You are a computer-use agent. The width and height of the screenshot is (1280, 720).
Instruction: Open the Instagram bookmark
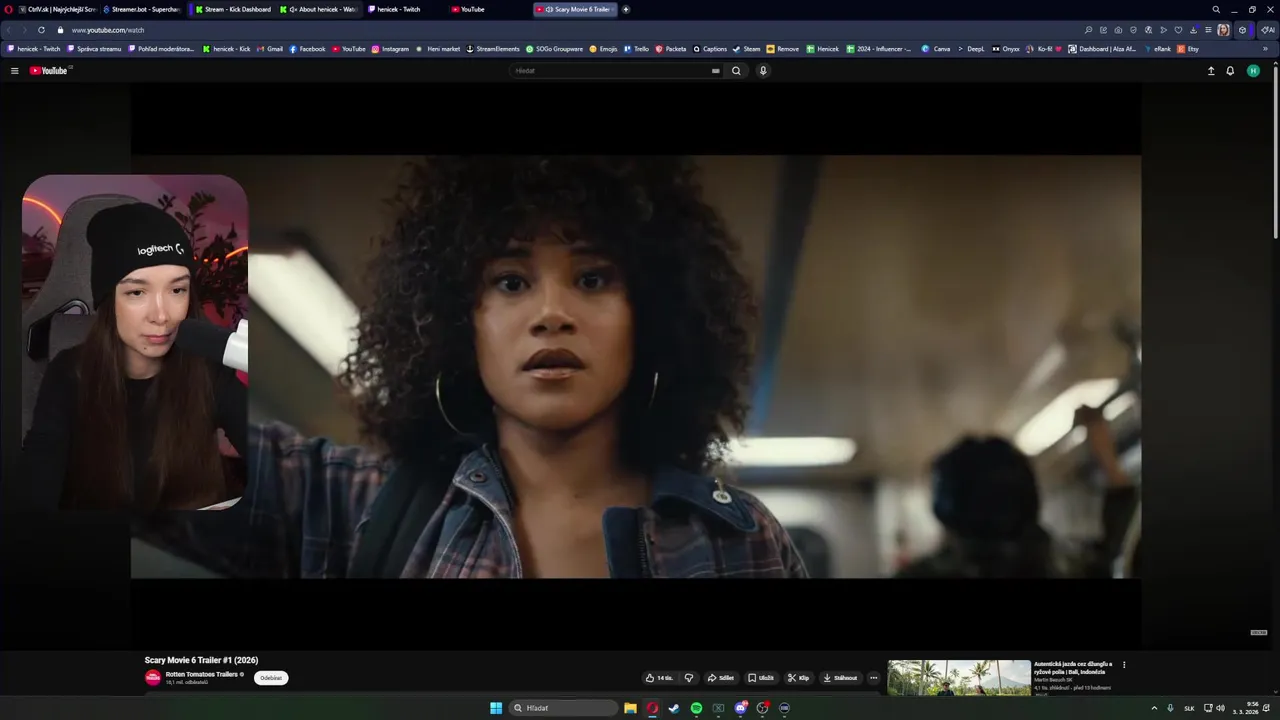(391, 49)
